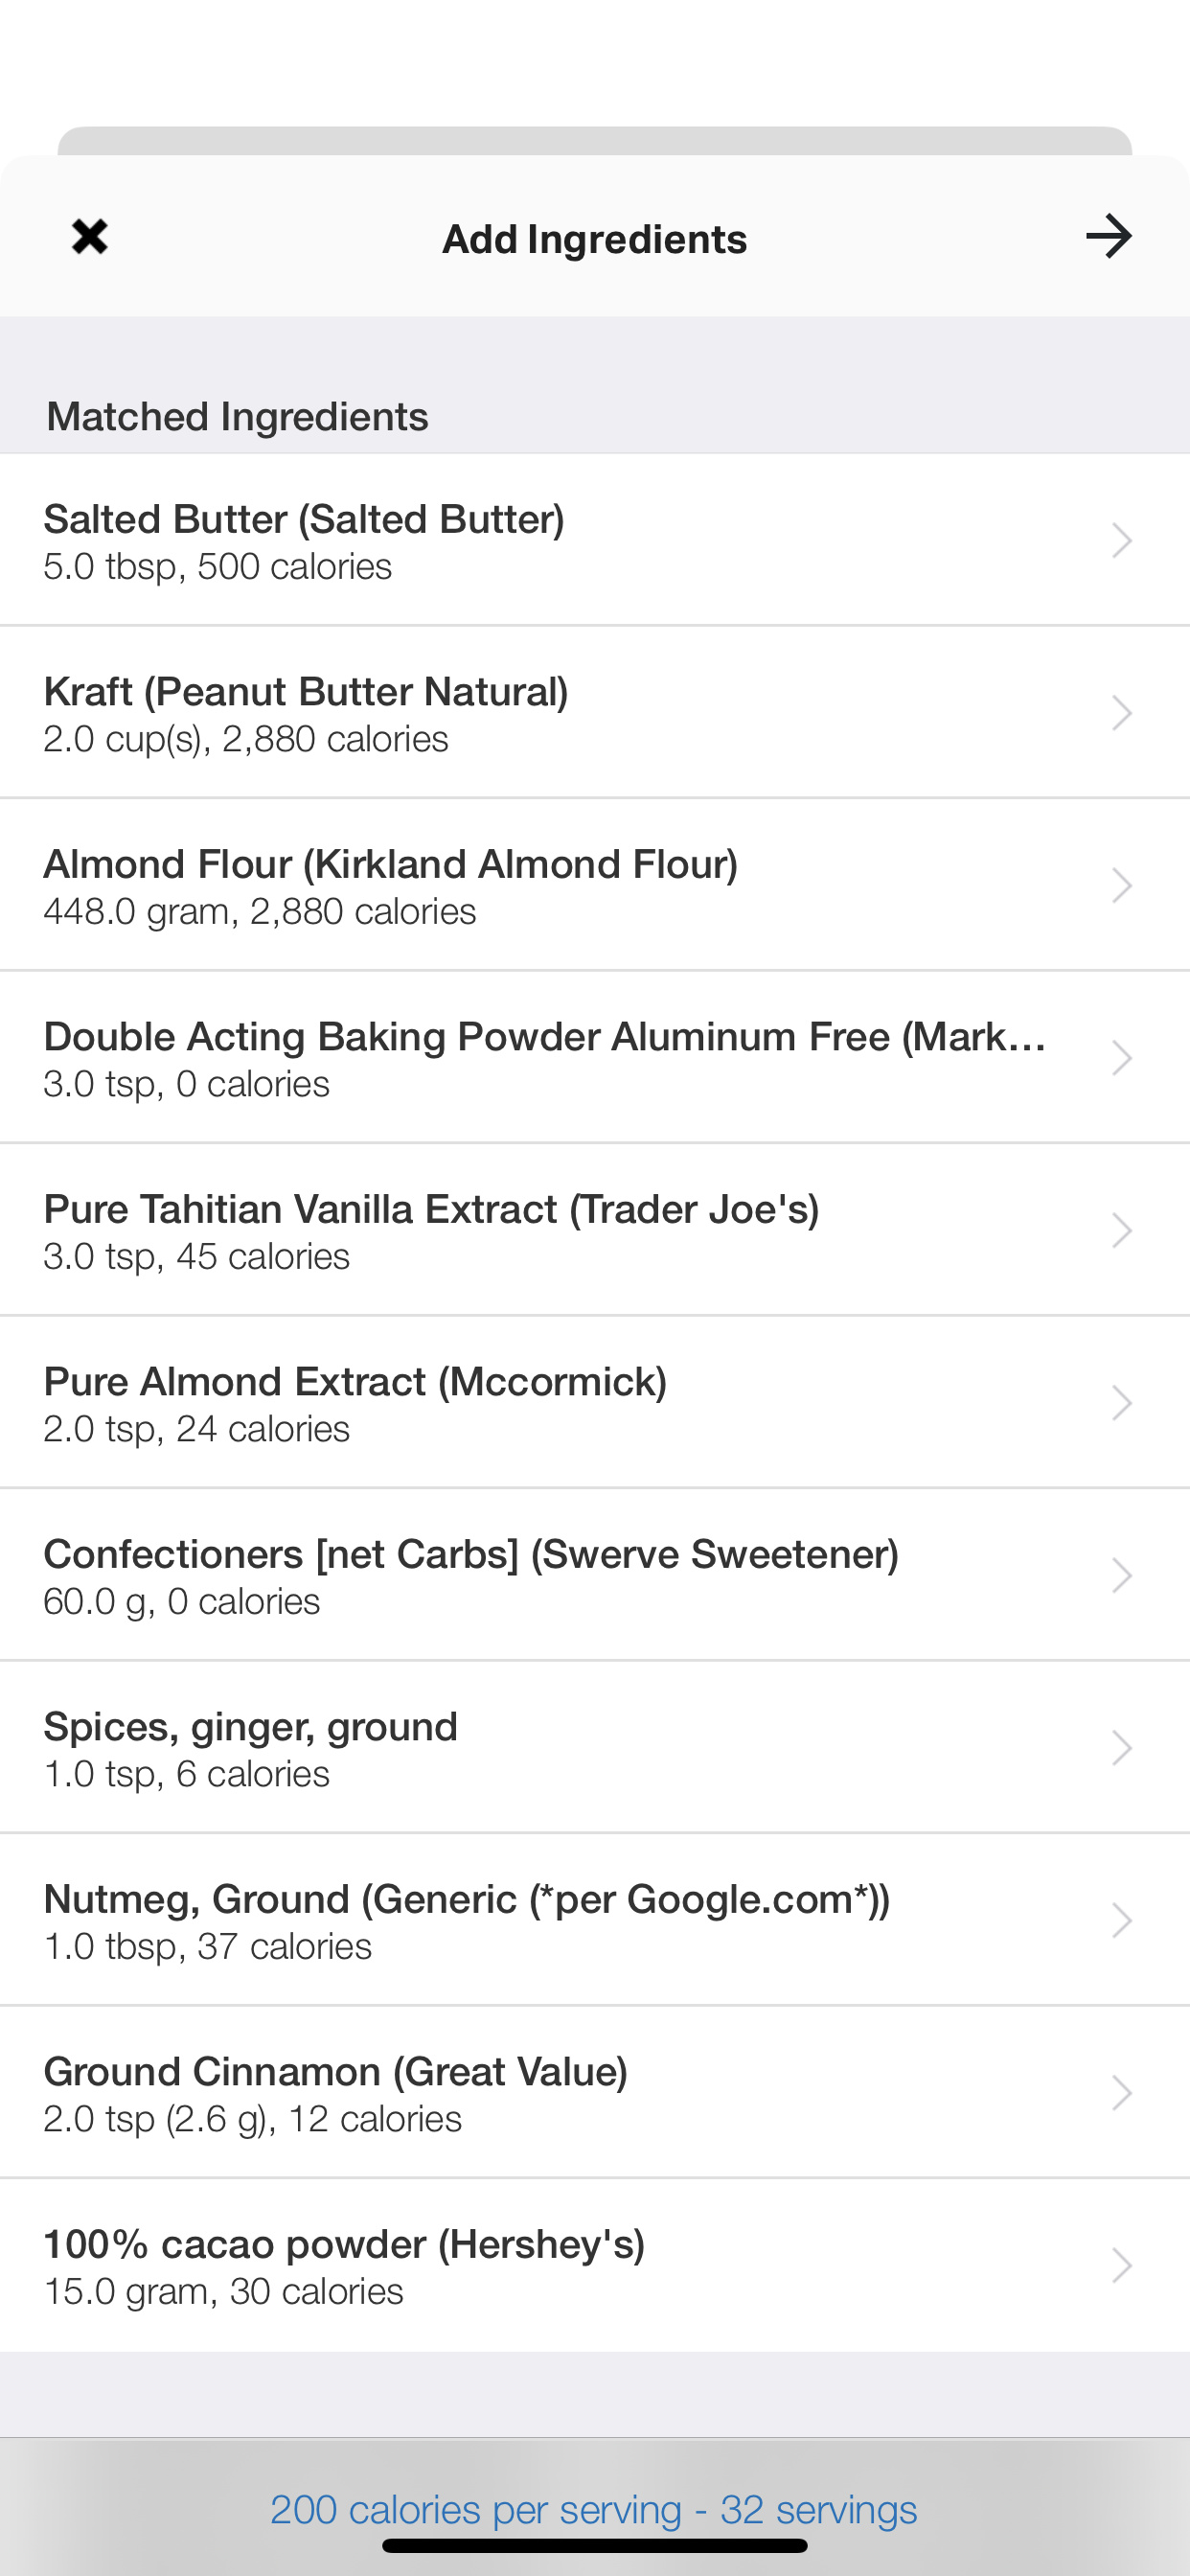Click chevron next to Ground Cinnamon
The width and height of the screenshot is (1190, 2576).
coord(1122,2093)
